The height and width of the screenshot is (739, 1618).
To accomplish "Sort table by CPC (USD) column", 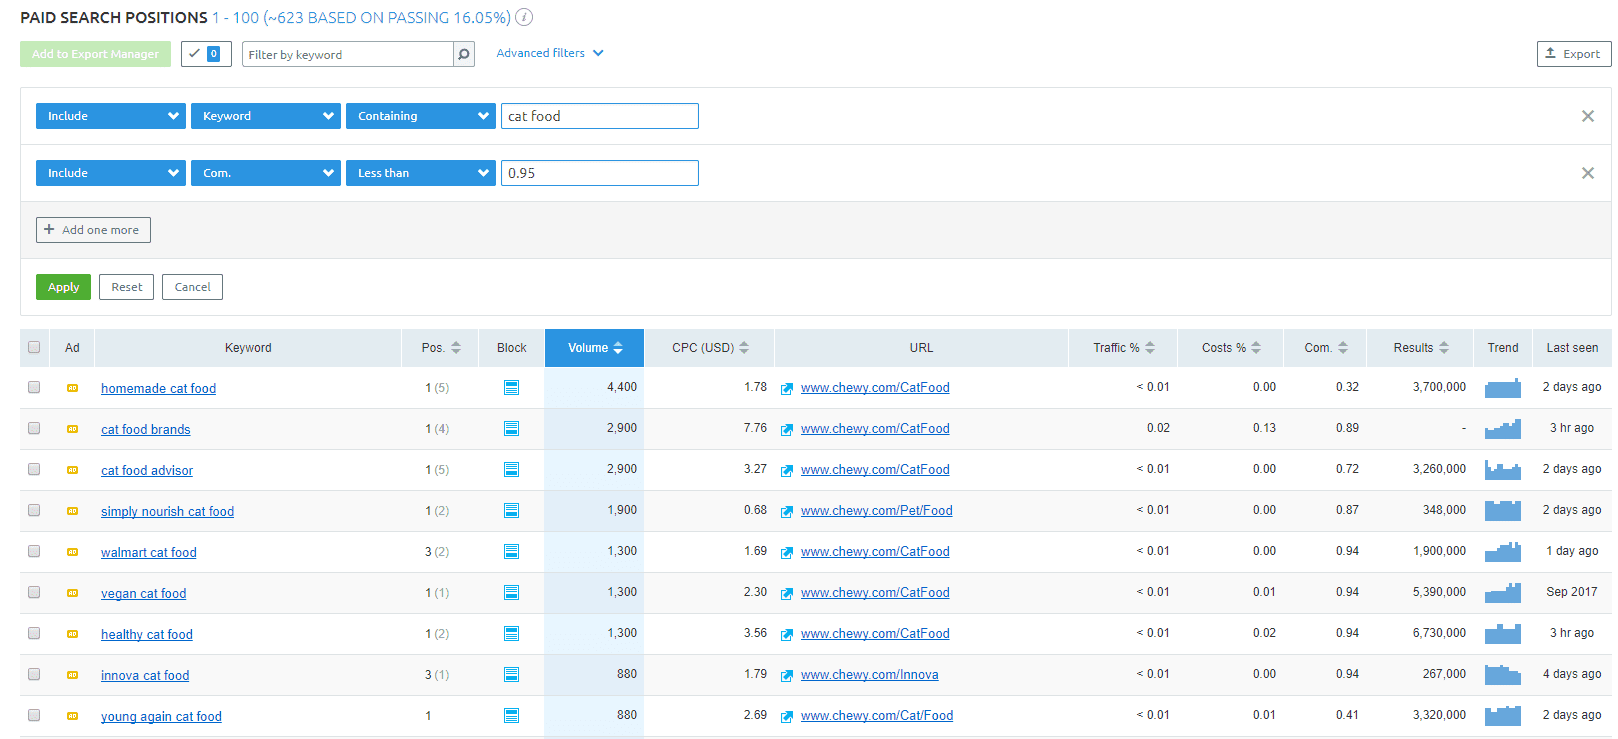I will (x=710, y=348).
